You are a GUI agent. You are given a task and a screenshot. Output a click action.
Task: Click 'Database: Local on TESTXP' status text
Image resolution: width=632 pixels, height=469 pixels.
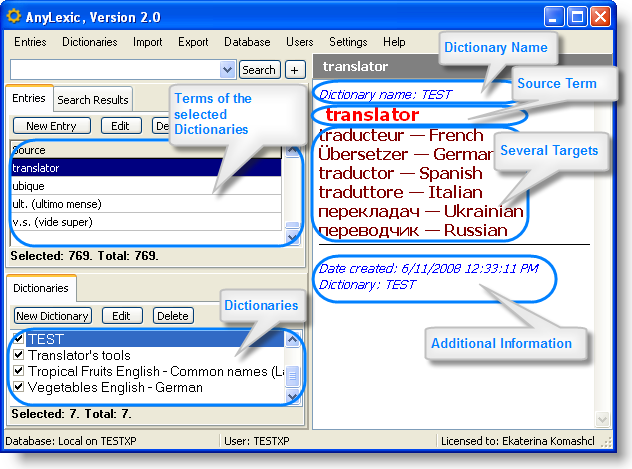tap(71, 441)
